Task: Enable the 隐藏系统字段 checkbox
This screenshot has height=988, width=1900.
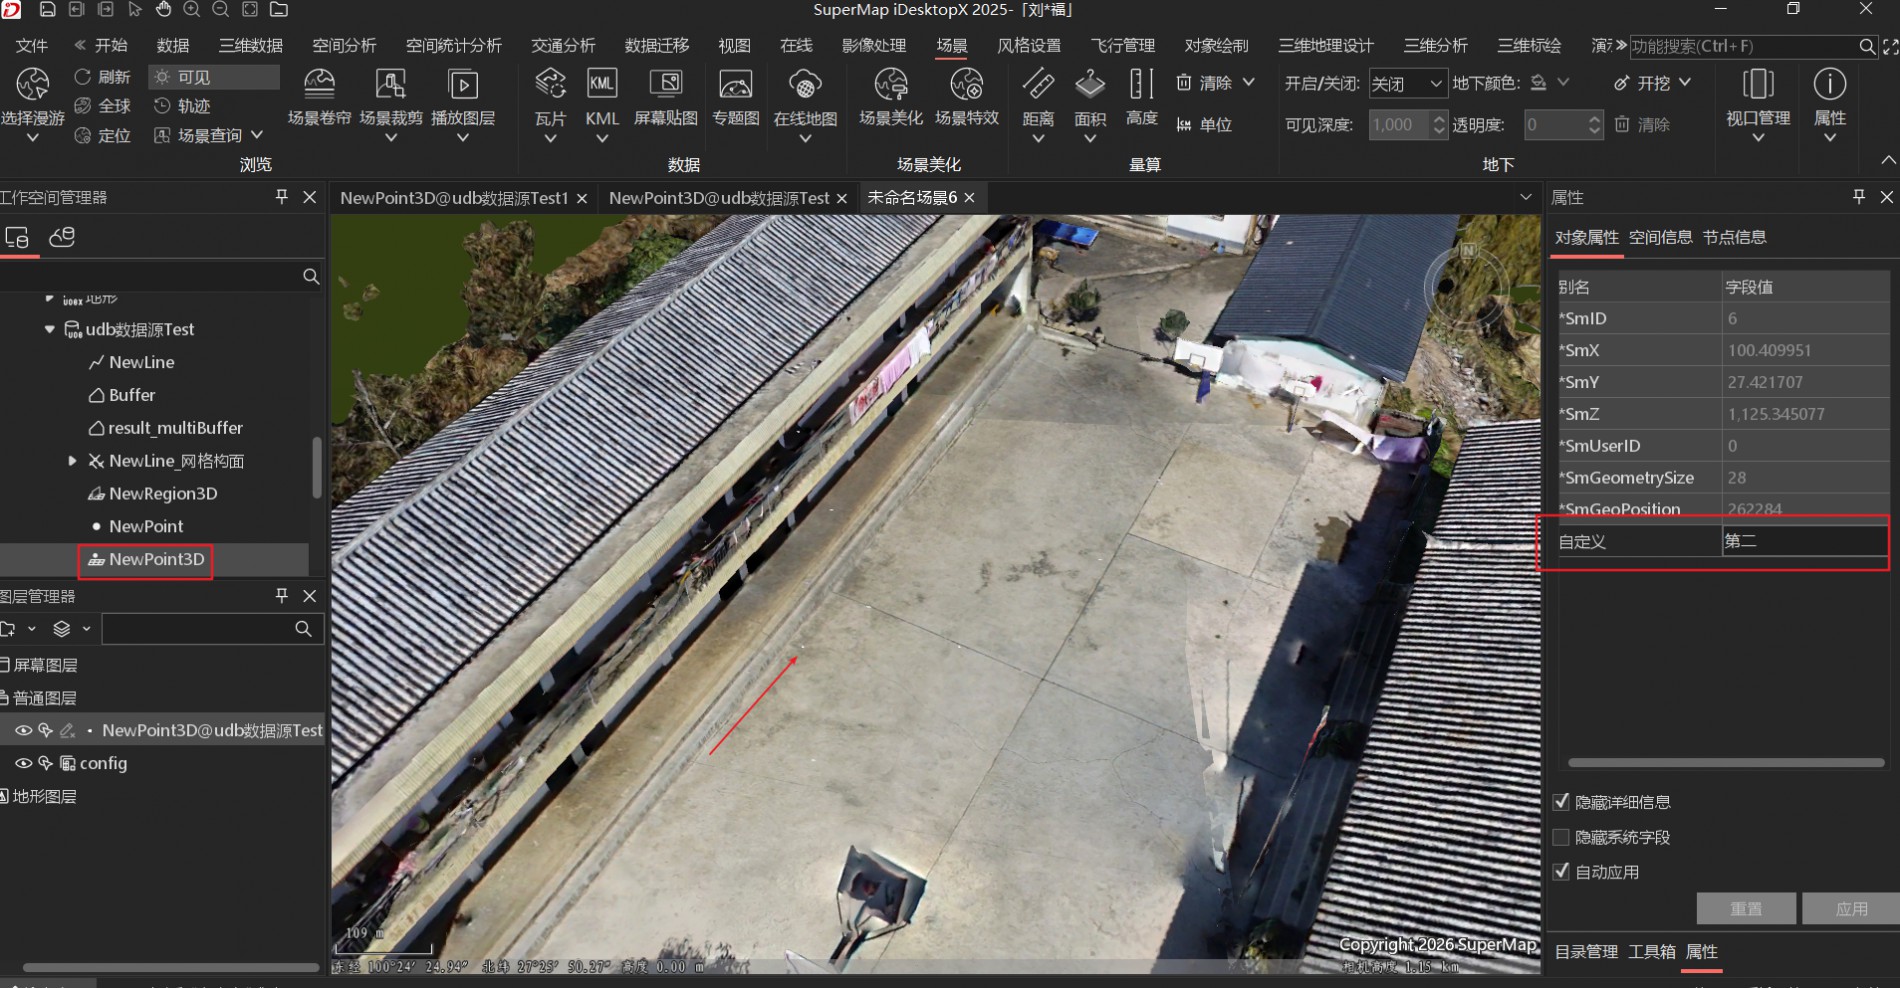Action: [x=1561, y=837]
